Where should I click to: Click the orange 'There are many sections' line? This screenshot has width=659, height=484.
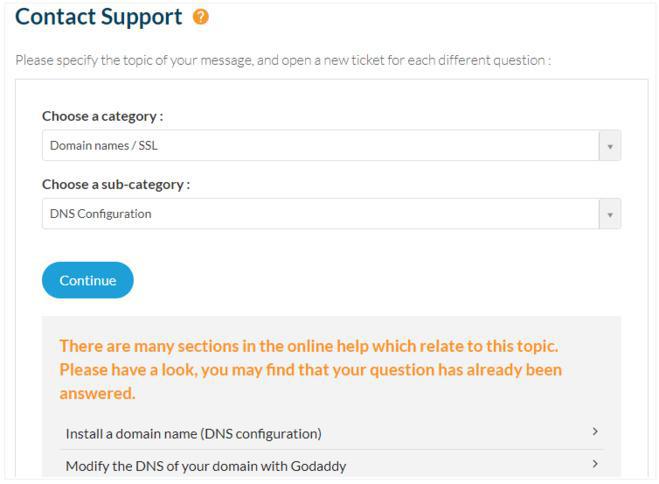click(x=308, y=346)
